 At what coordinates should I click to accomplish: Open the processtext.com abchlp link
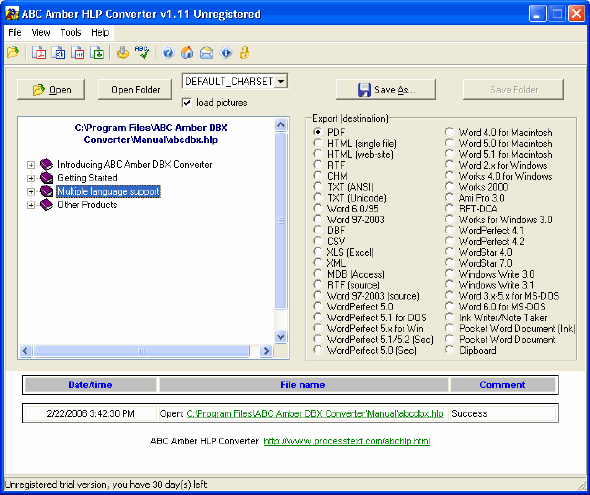347,441
